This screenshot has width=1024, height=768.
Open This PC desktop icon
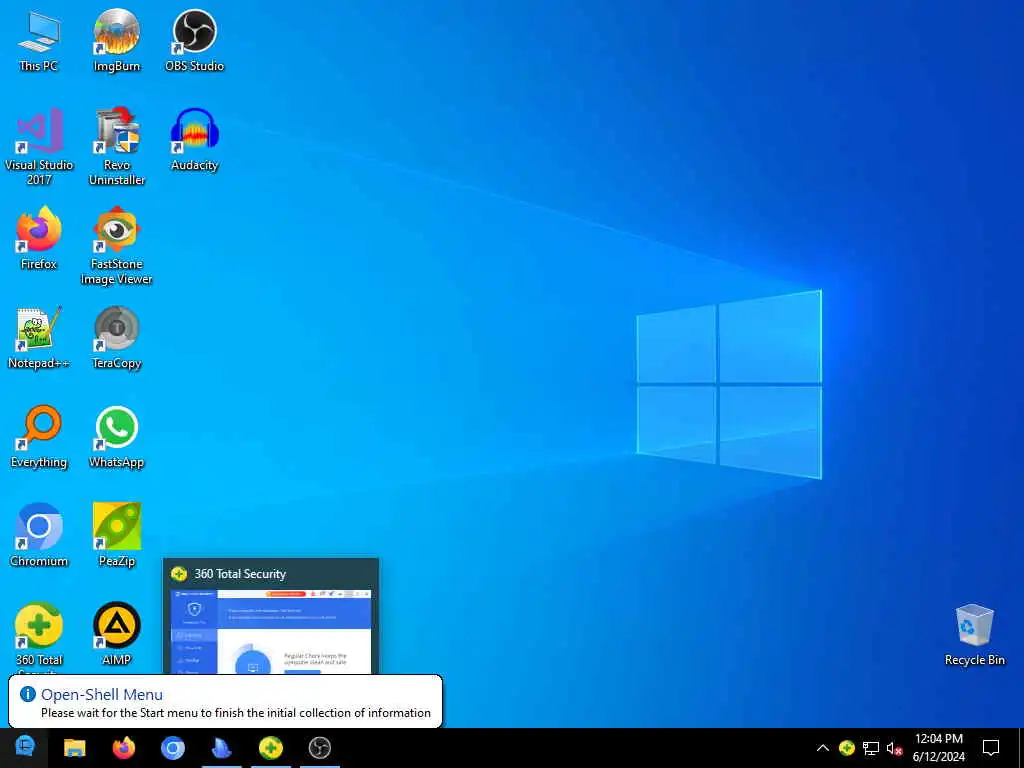[39, 40]
